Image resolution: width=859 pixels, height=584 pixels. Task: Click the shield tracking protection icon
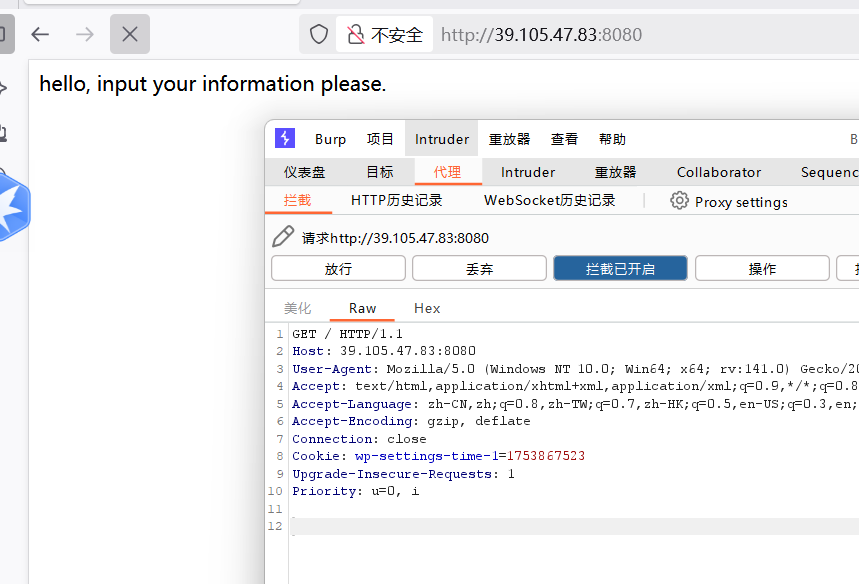(x=319, y=35)
